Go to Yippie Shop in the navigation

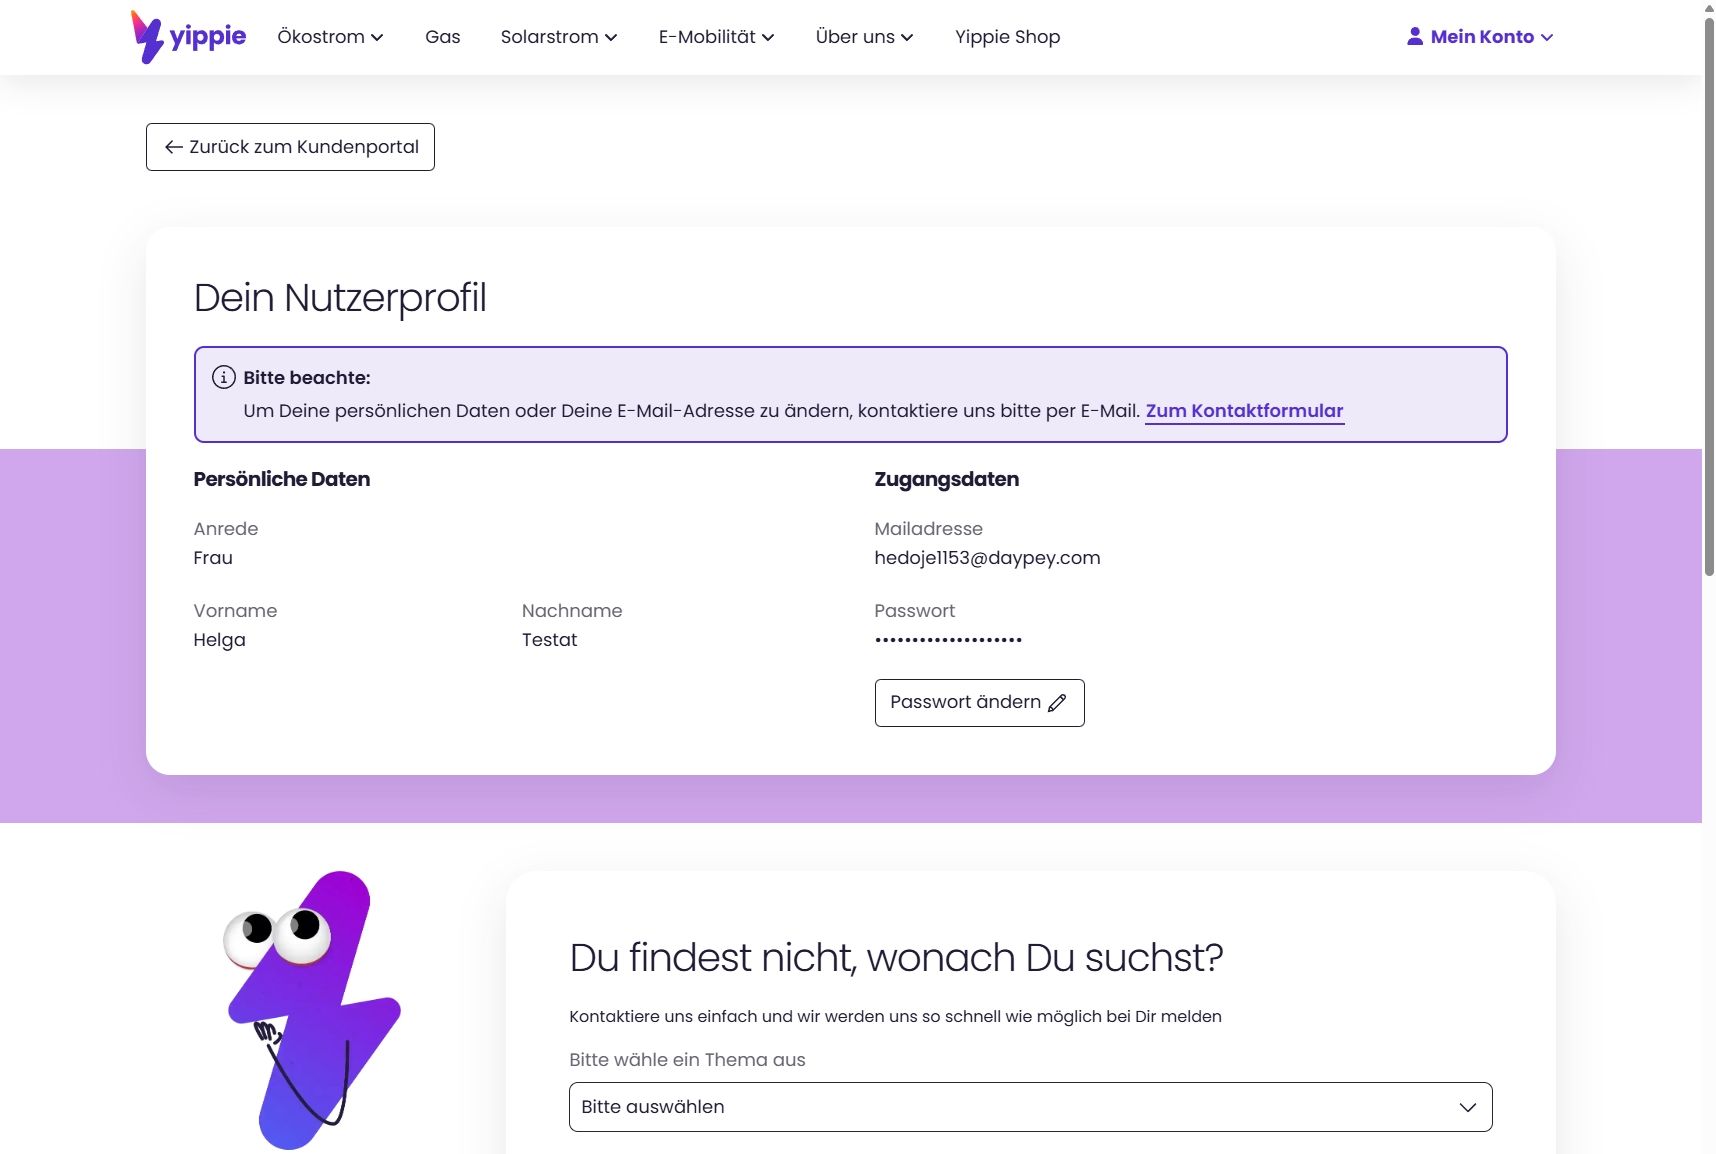tap(1007, 37)
